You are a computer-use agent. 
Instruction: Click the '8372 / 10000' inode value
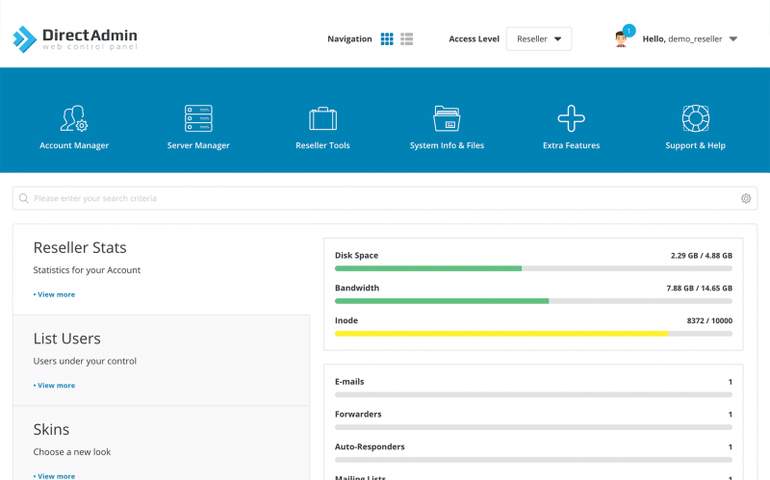(x=710, y=320)
